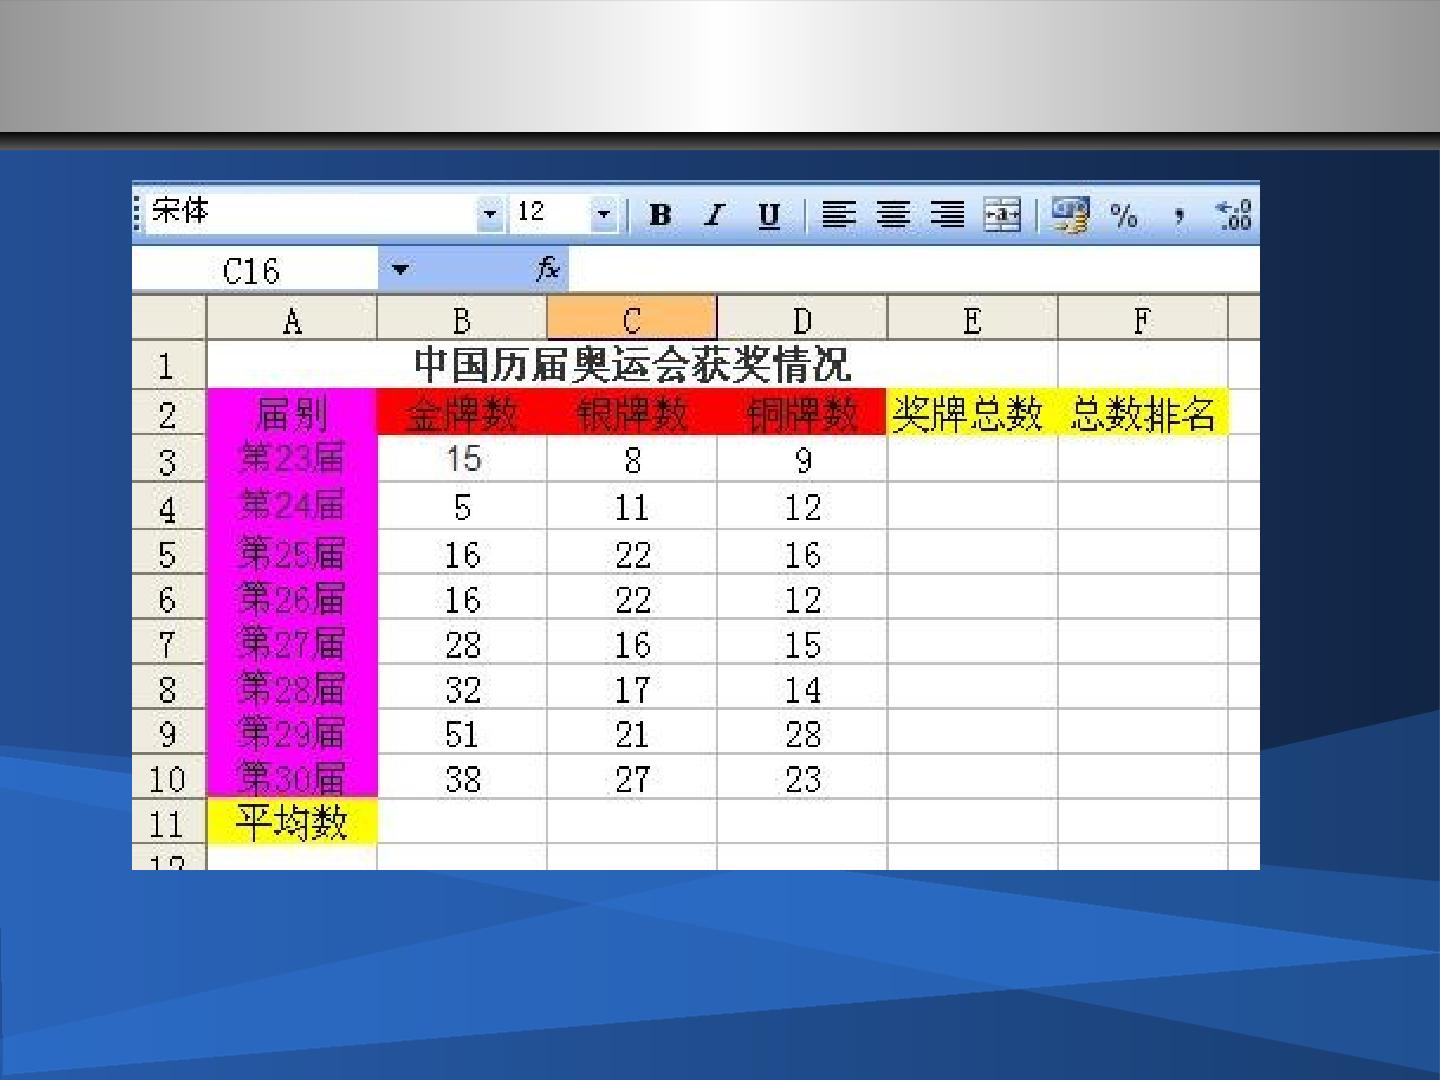
Task: Click the 第26届 cell
Action: click(x=292, y=597)
